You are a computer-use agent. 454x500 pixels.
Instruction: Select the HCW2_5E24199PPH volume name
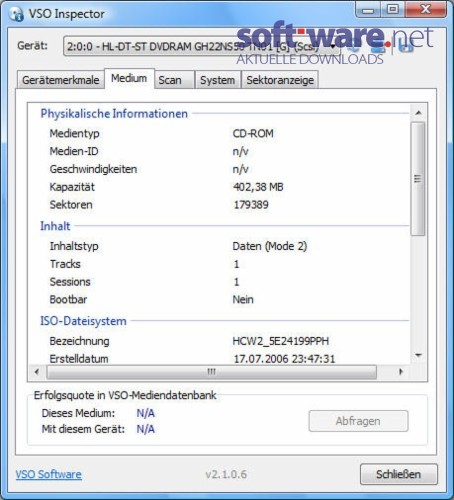[x=281, y=341]
